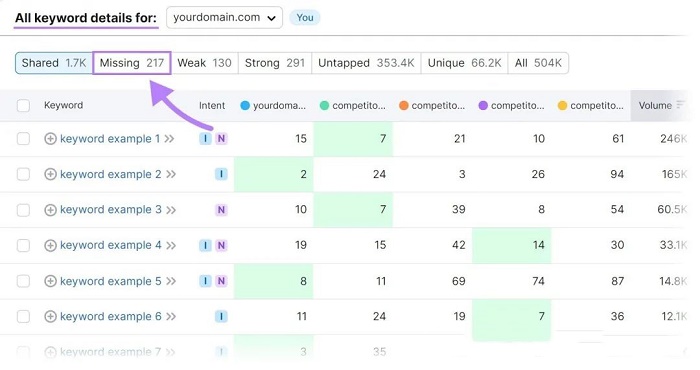Switch to the Missing 217 tab
The image size is (700, 370).
(x=132, y=63)
